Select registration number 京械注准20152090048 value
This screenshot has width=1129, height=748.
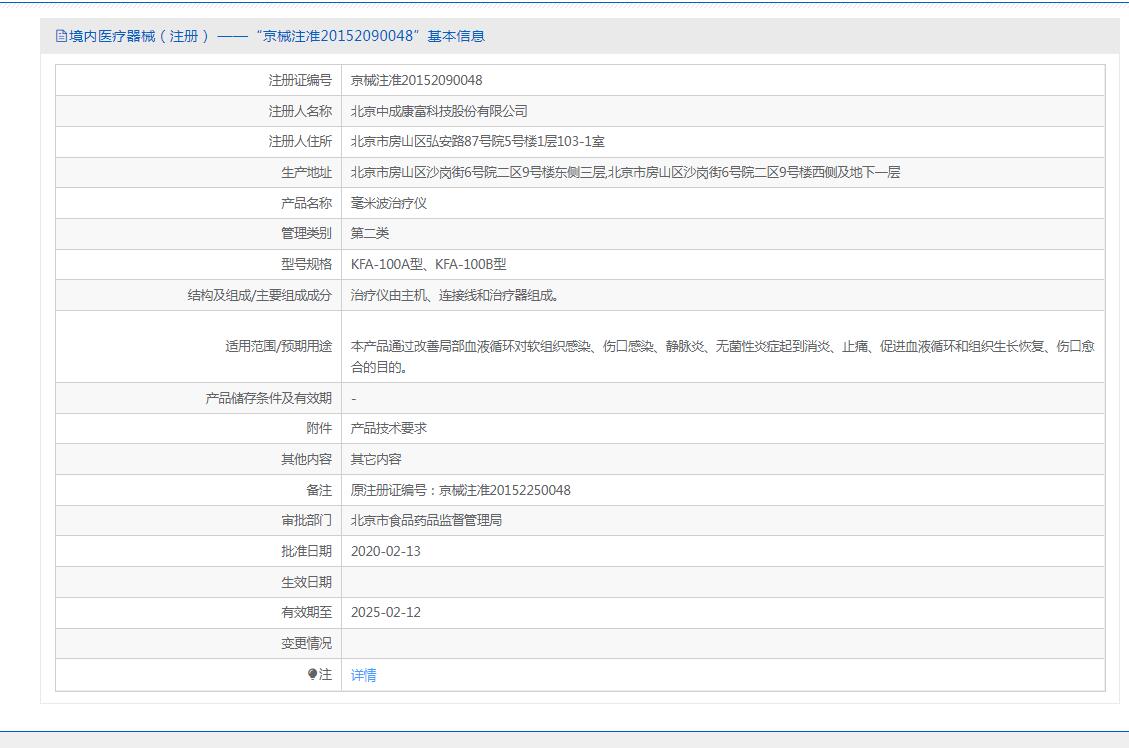[416, 80]
